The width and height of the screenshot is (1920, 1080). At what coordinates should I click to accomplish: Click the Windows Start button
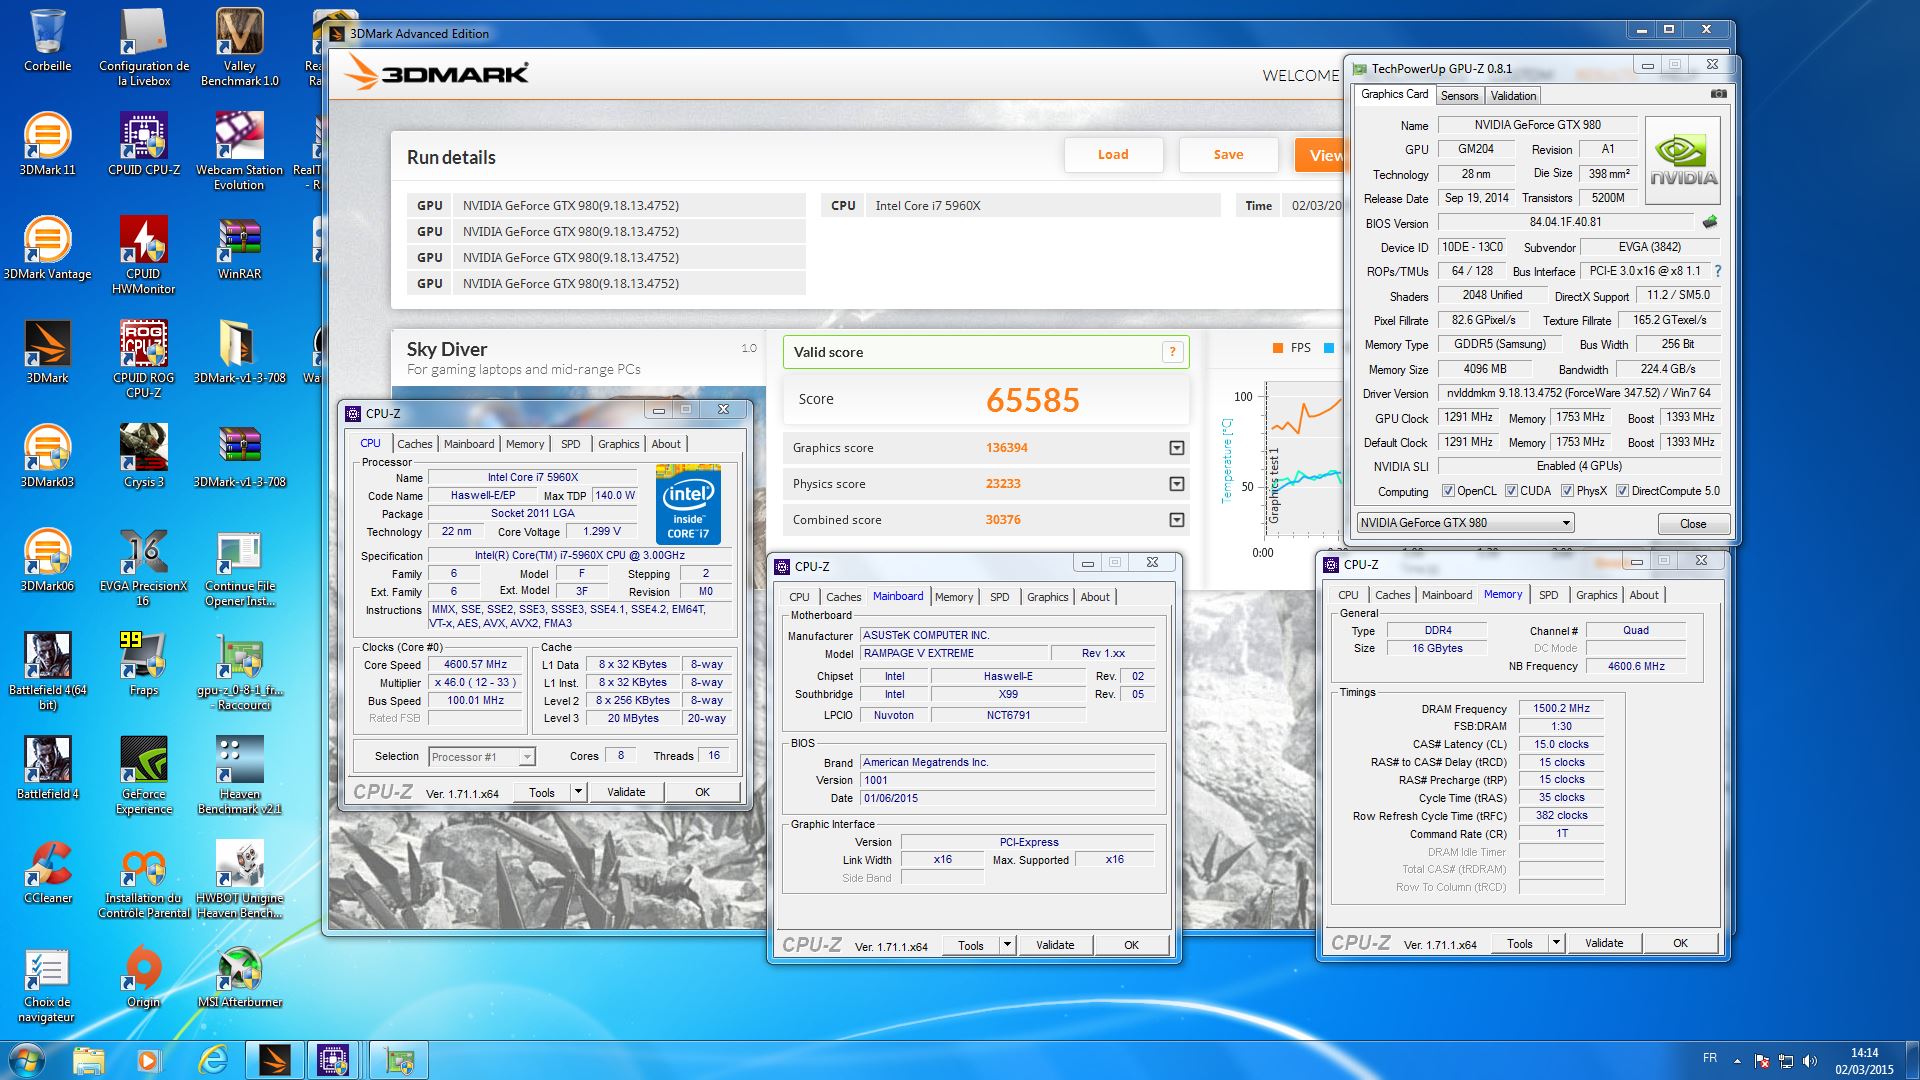(x=26, y=1060)
